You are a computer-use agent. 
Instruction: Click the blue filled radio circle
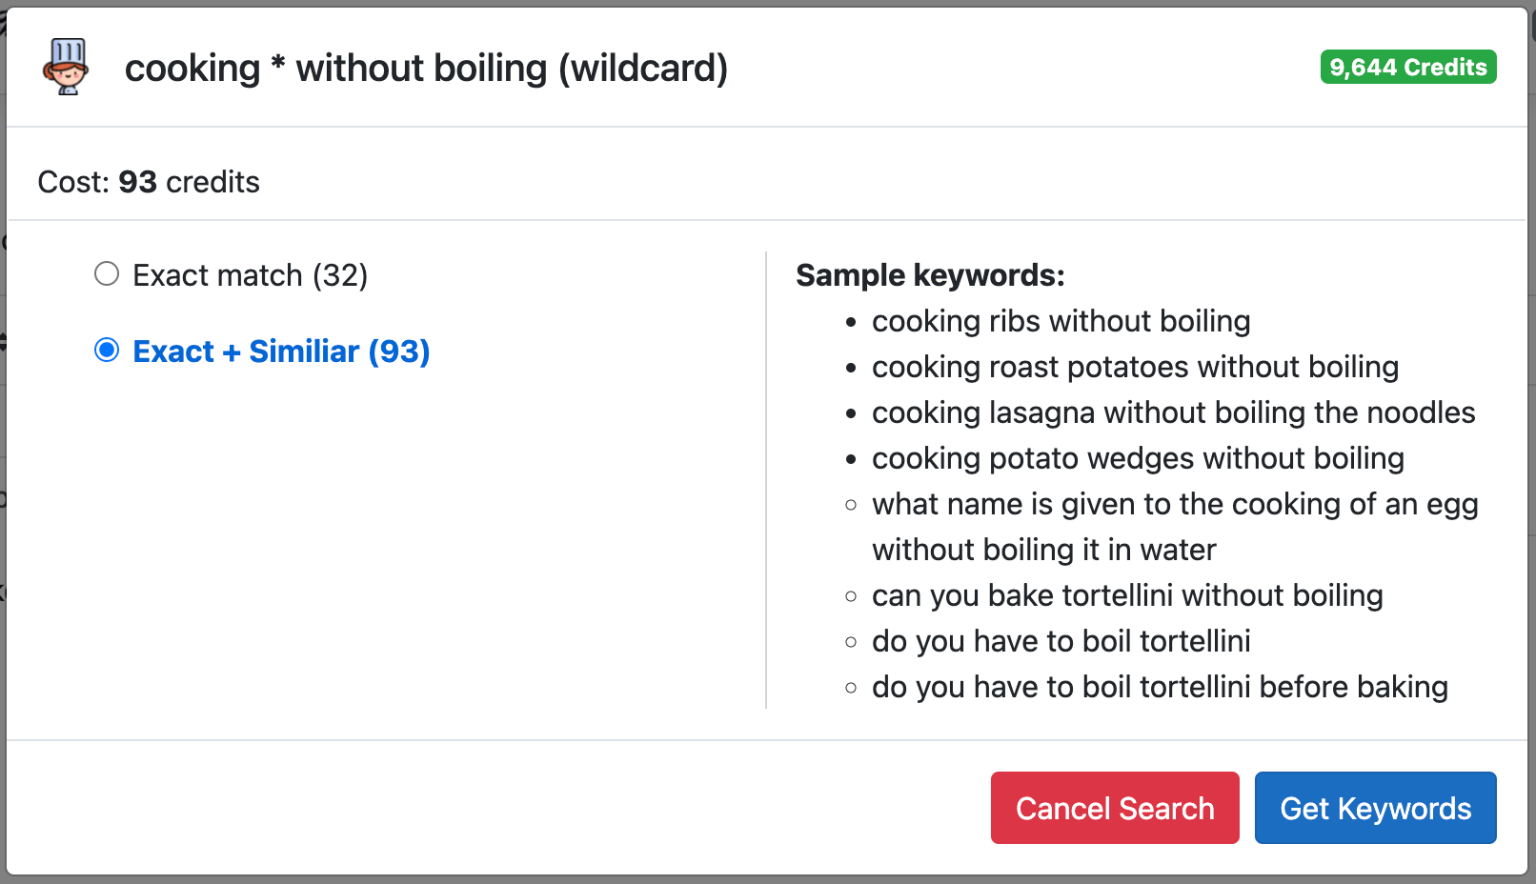106,350
